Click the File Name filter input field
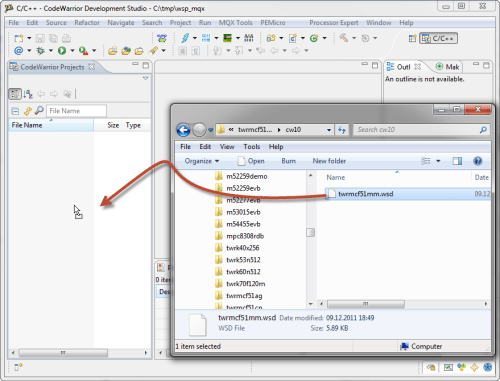 76,111
